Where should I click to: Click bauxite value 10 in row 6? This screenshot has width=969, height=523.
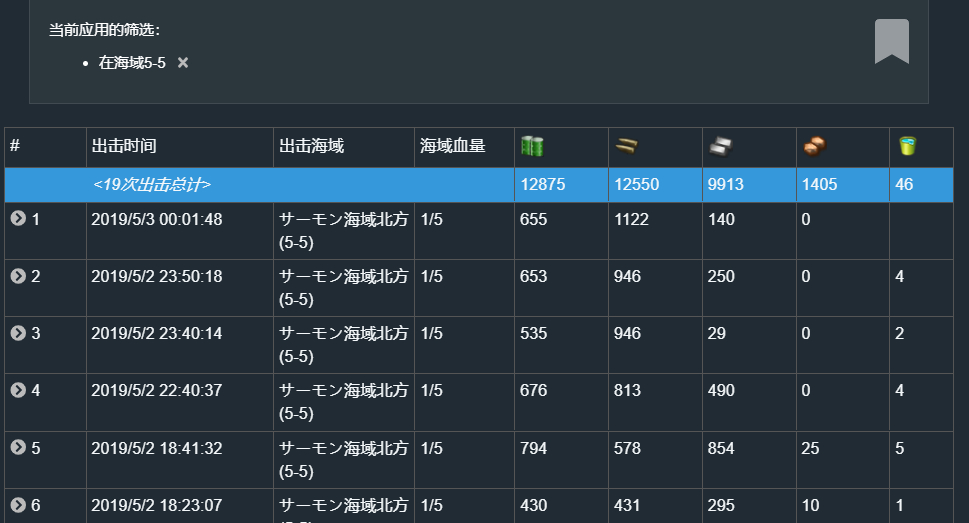[810, 505]
